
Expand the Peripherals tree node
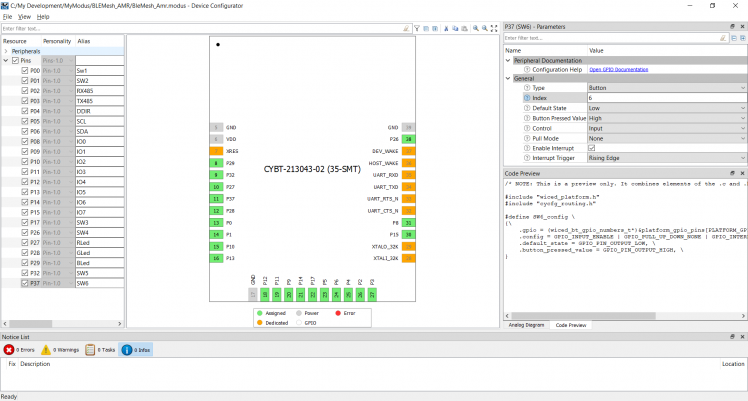[x=6, y=50]
